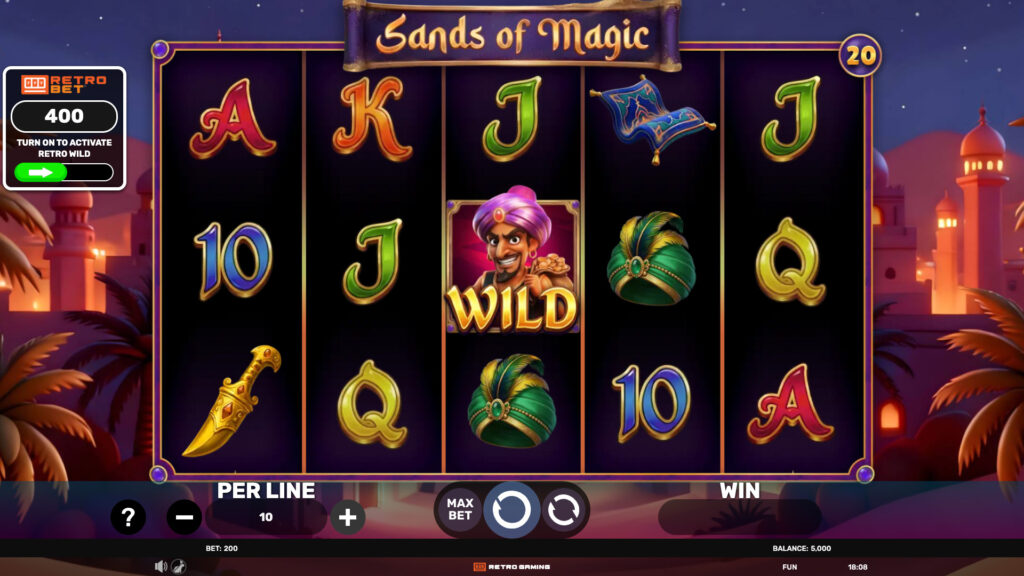This screenshot has height=576, width=1024.
Task: Click the magic carpet symbol
Action: (652, 118)
